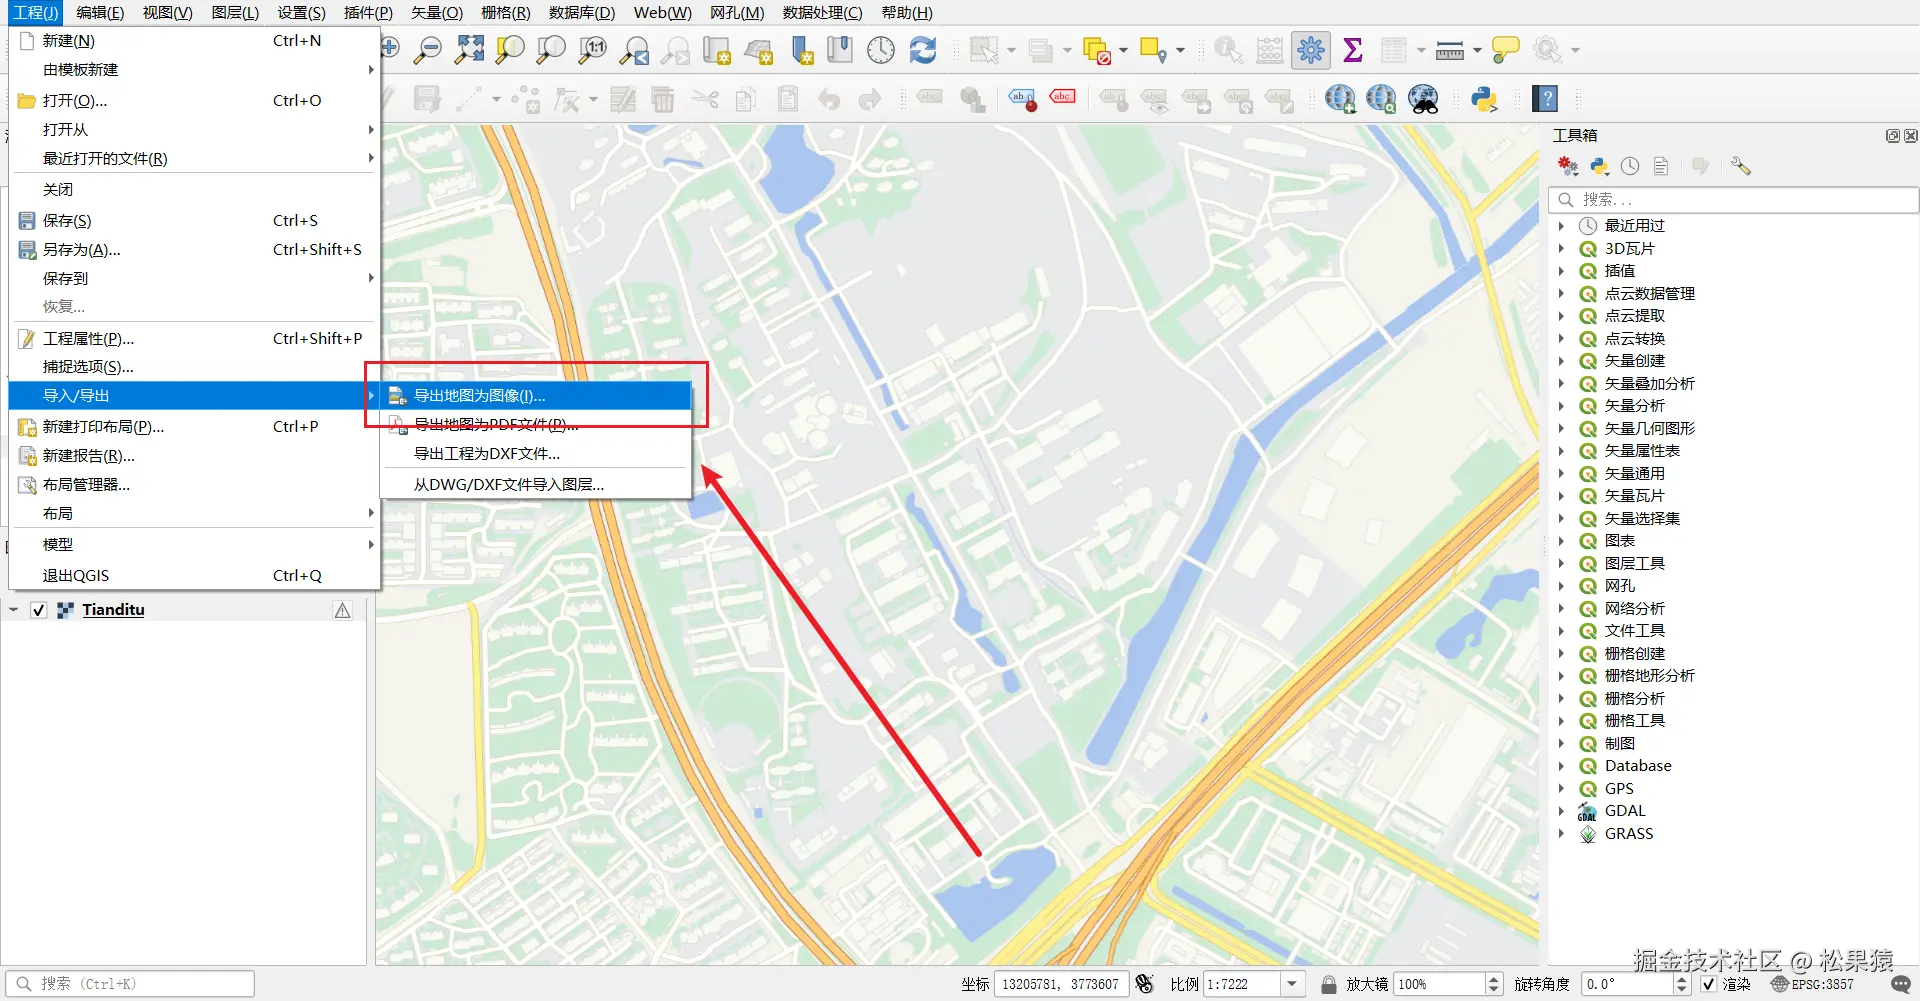Open measure tool dropdown arrow
Image resolution: width=1920 pixels, height=1001 pixels.
pos(1477,50)
